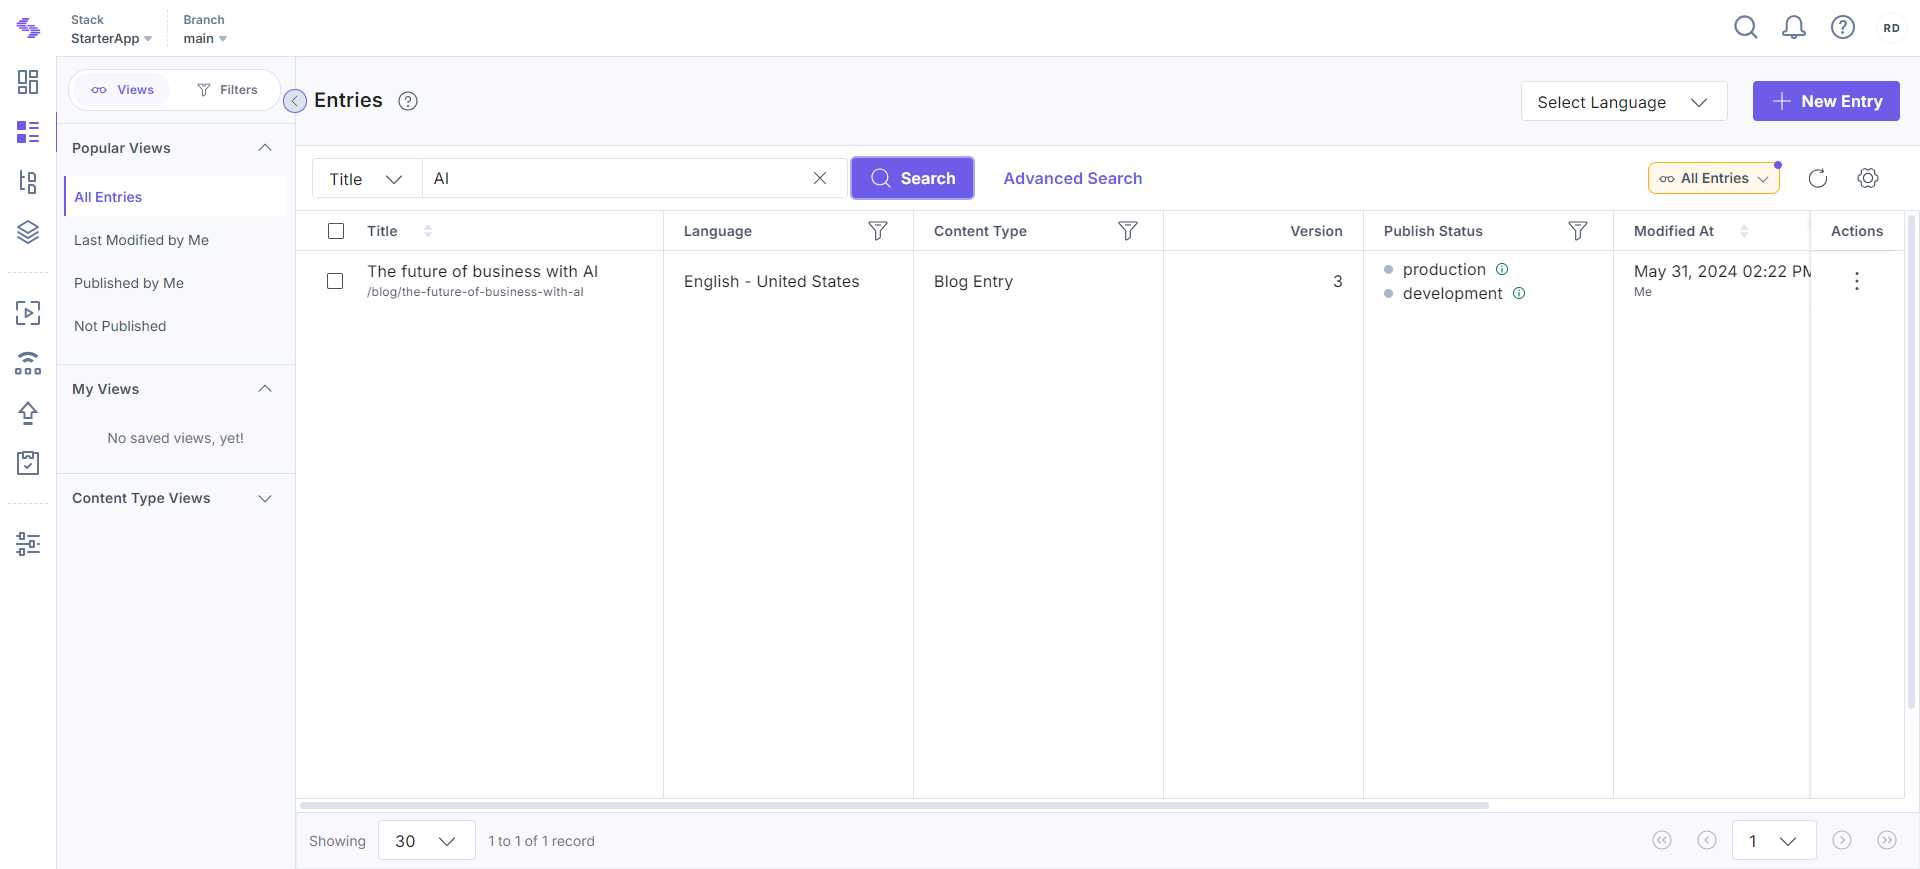
Task: Click the Entries help info icon
Action: [408, 101]
